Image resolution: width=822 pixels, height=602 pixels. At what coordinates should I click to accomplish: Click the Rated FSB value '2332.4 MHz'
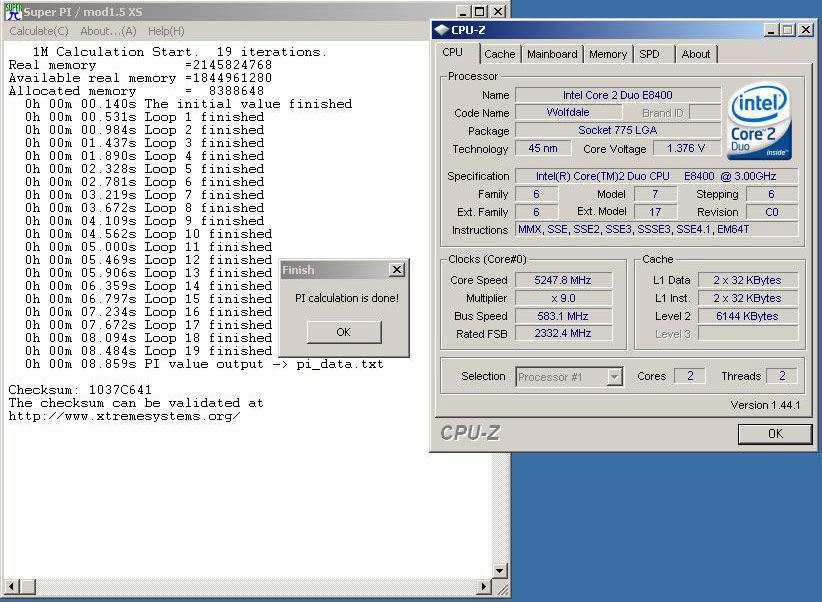point(563,334)
